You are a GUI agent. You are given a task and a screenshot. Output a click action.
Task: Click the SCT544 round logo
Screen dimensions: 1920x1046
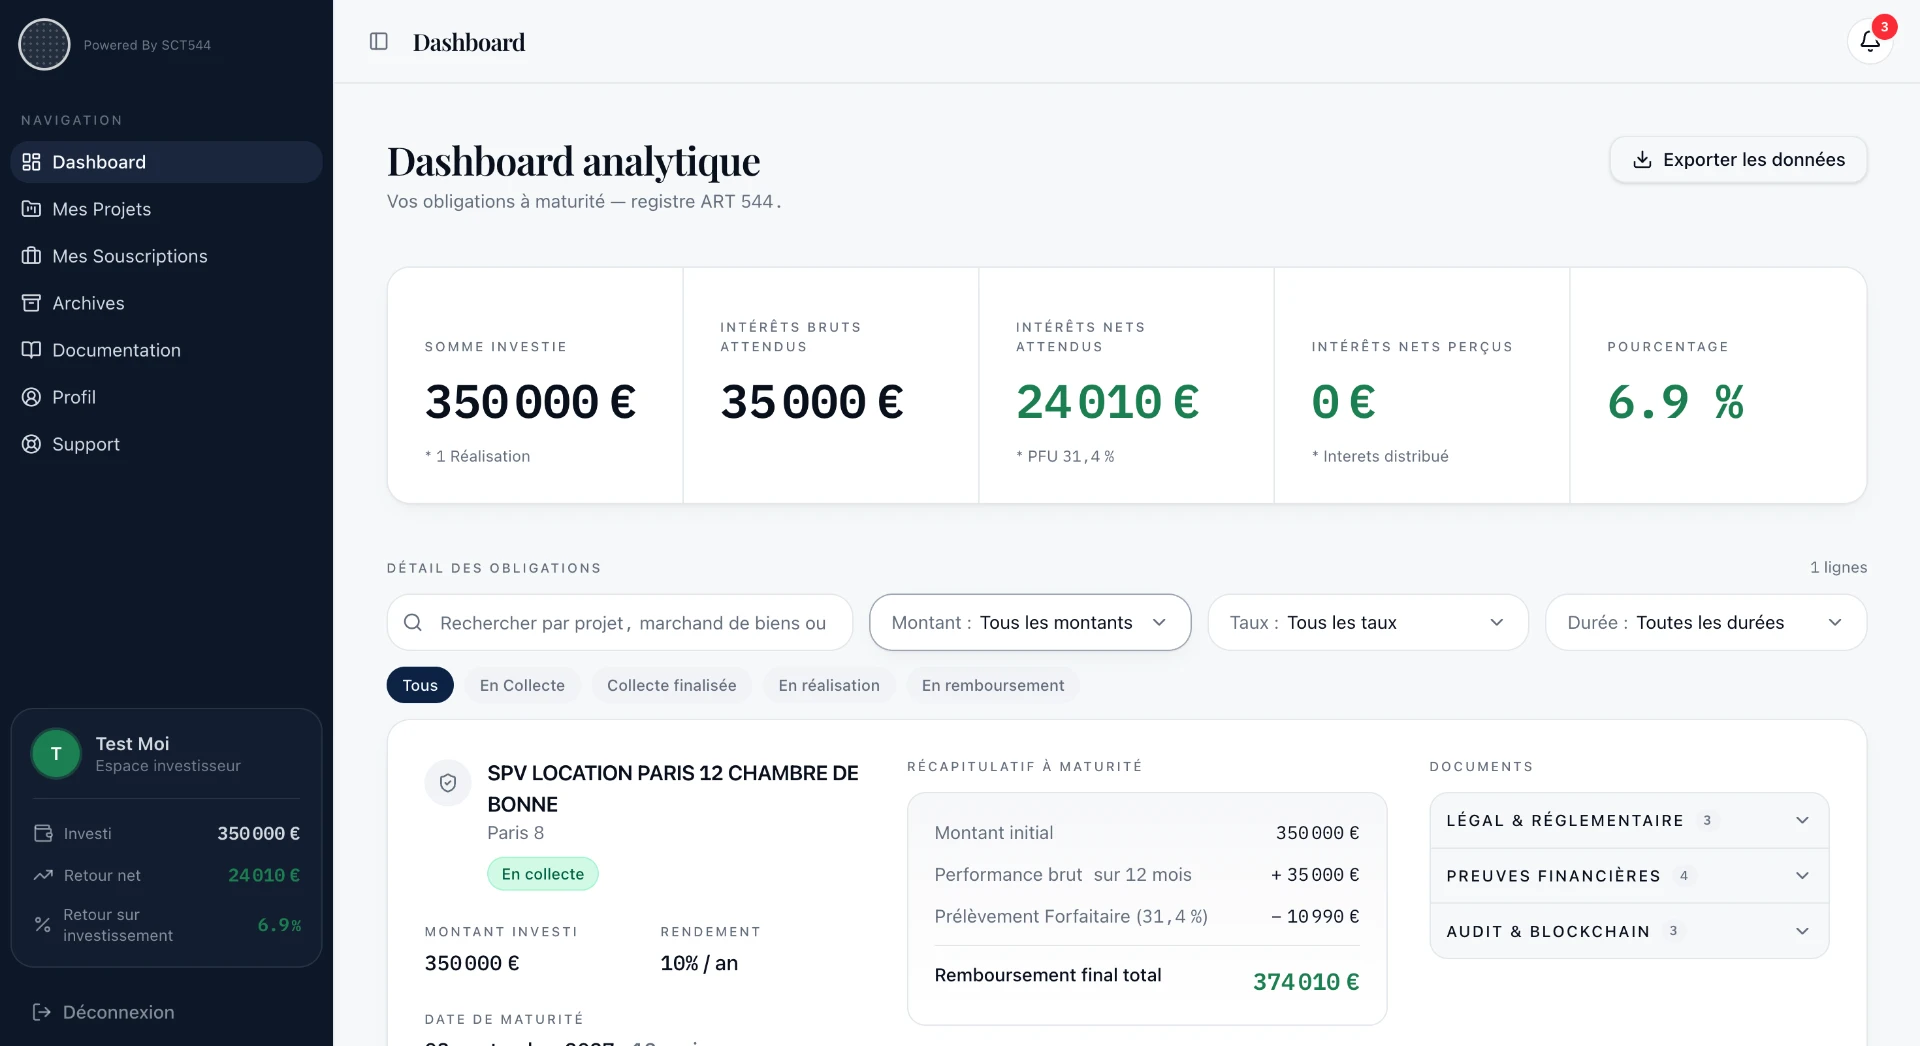[x=44, y=44]
